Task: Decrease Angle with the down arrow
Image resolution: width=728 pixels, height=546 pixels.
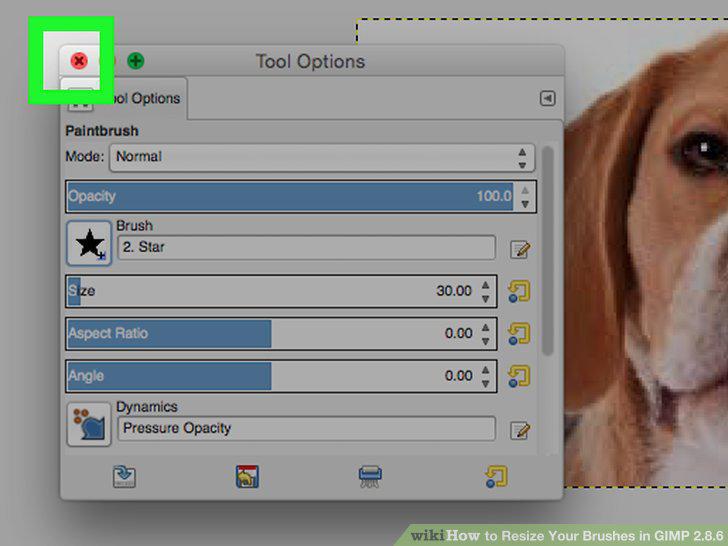Action: point(486,384)
